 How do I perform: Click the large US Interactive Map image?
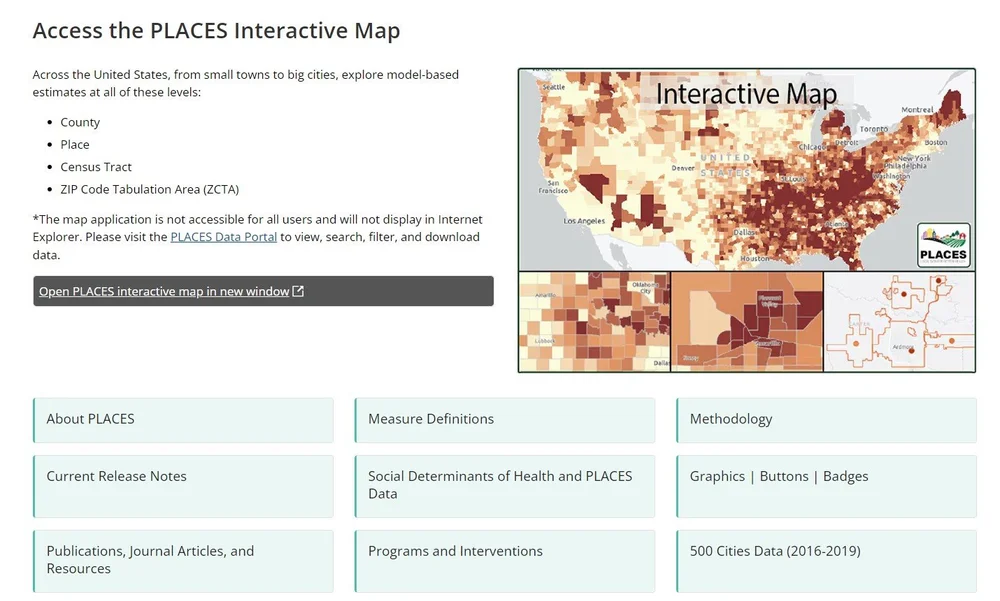746,170
